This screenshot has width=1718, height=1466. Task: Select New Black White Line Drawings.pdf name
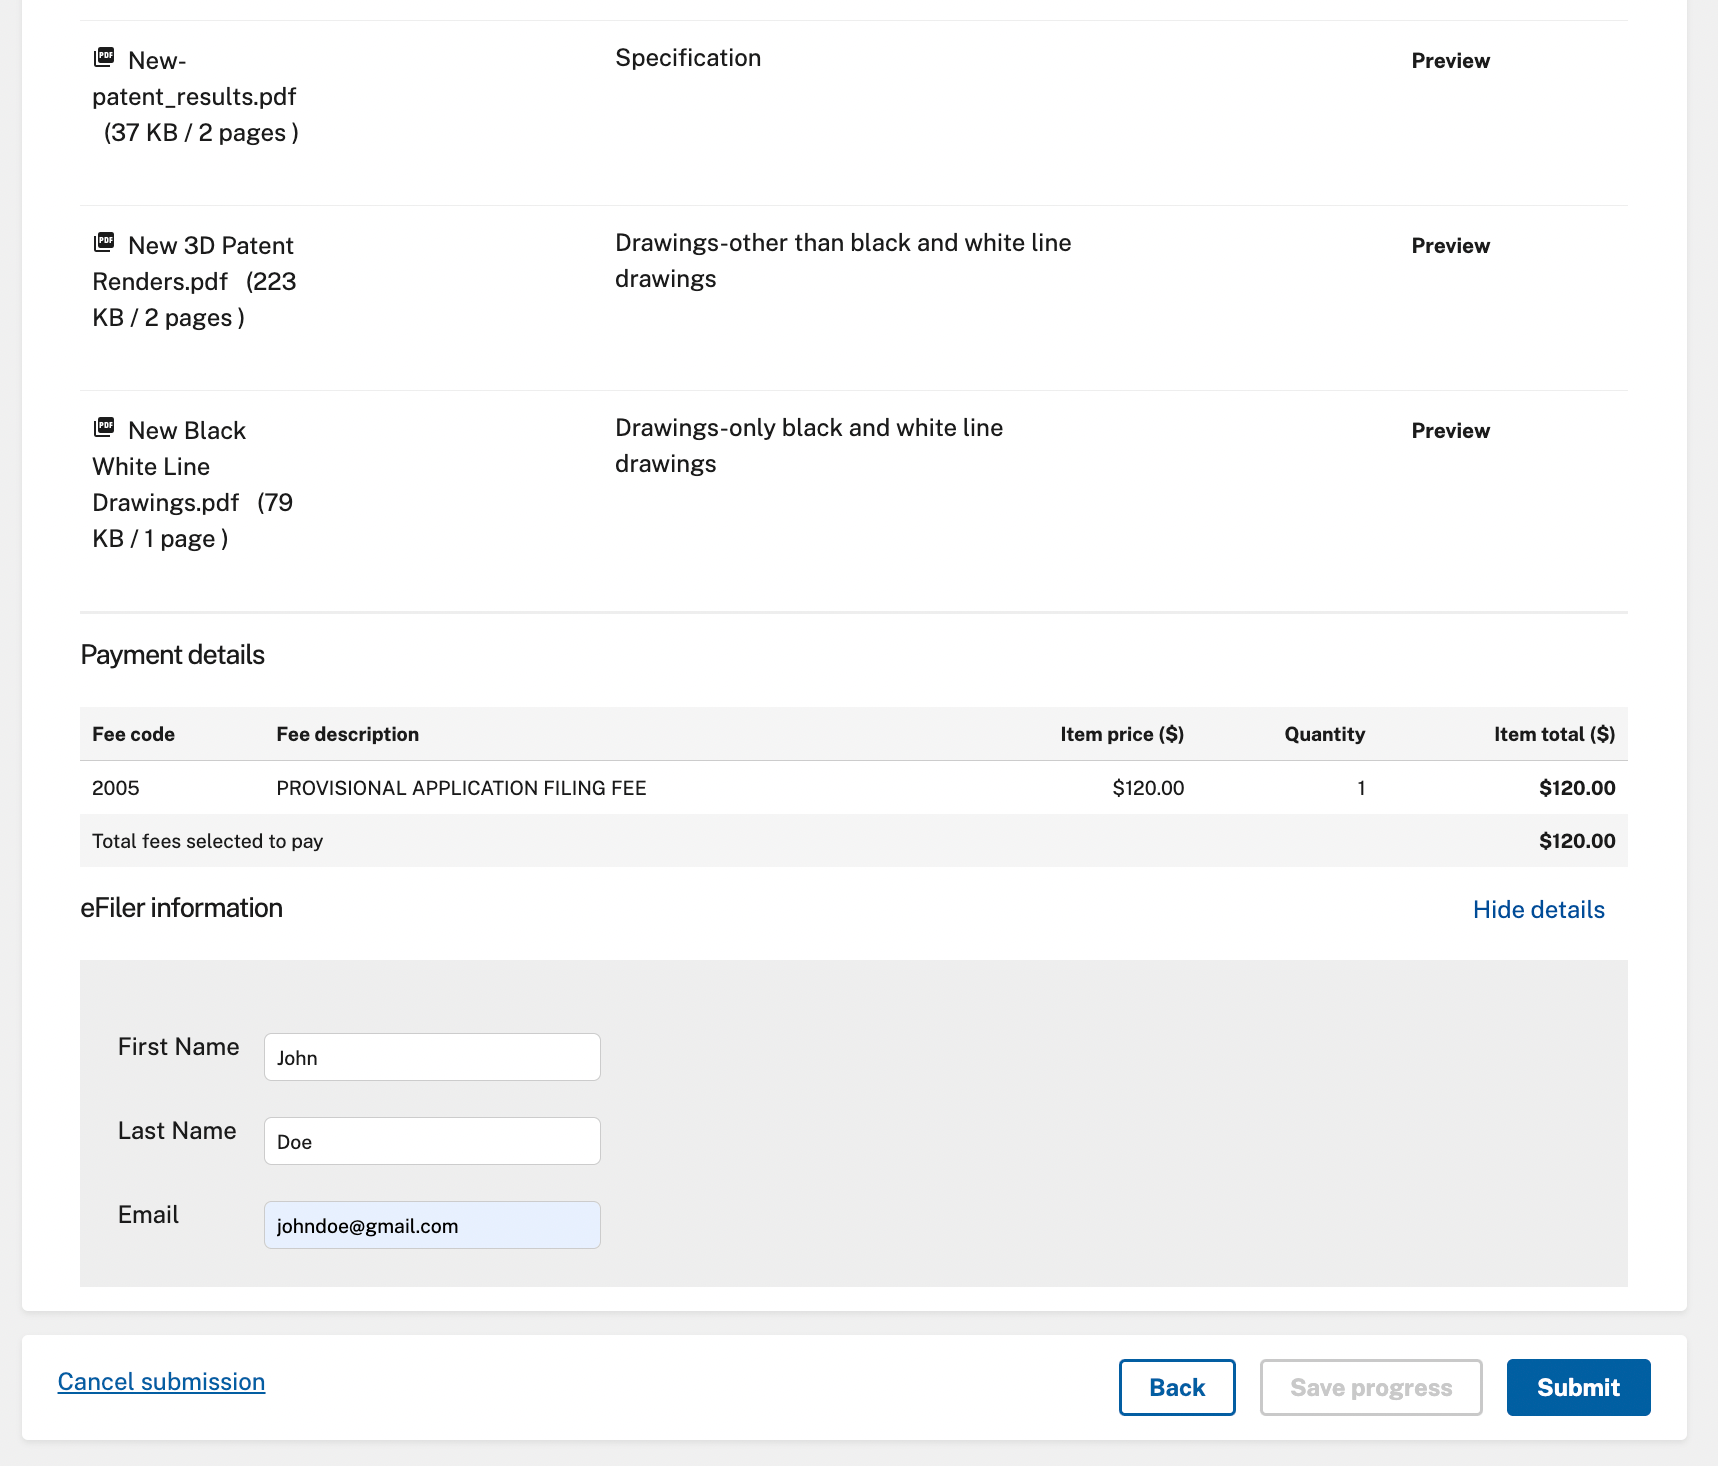click(169, 467)
